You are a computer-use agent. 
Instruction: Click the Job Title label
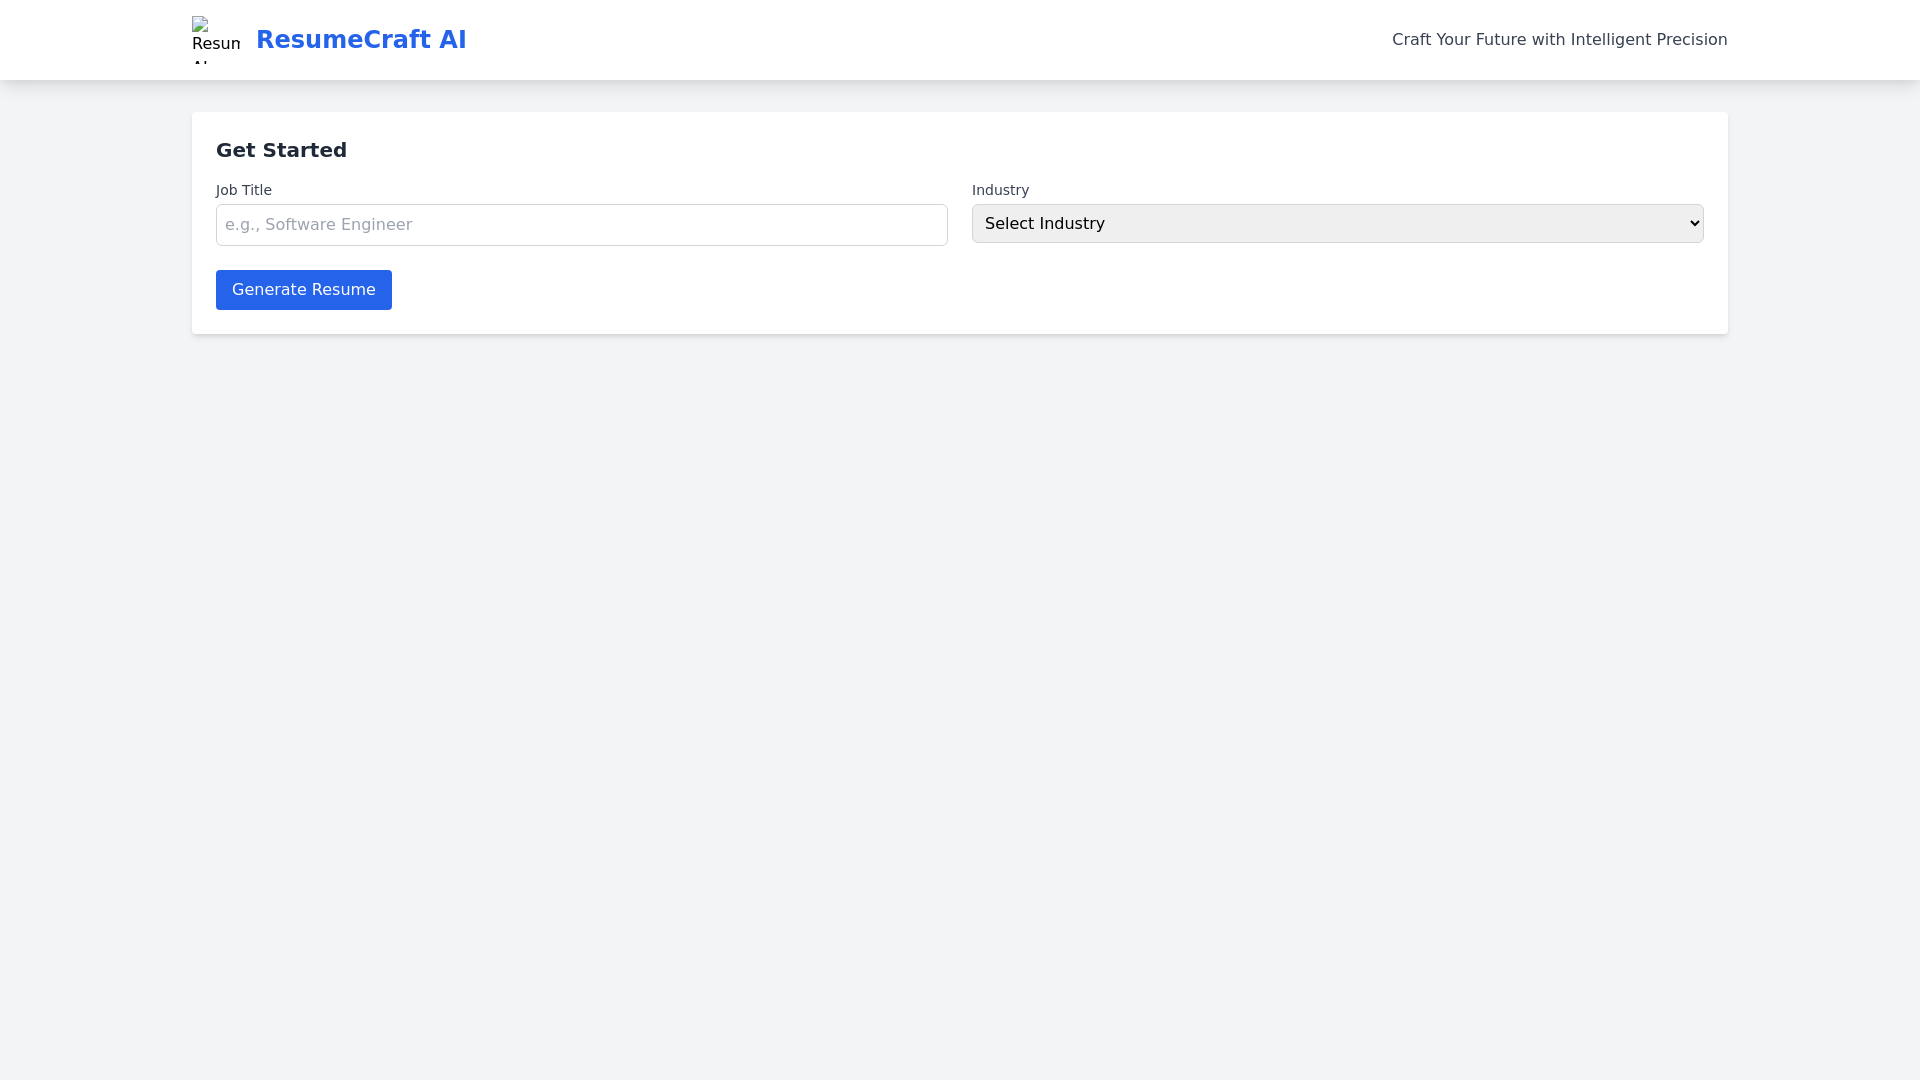244,190
